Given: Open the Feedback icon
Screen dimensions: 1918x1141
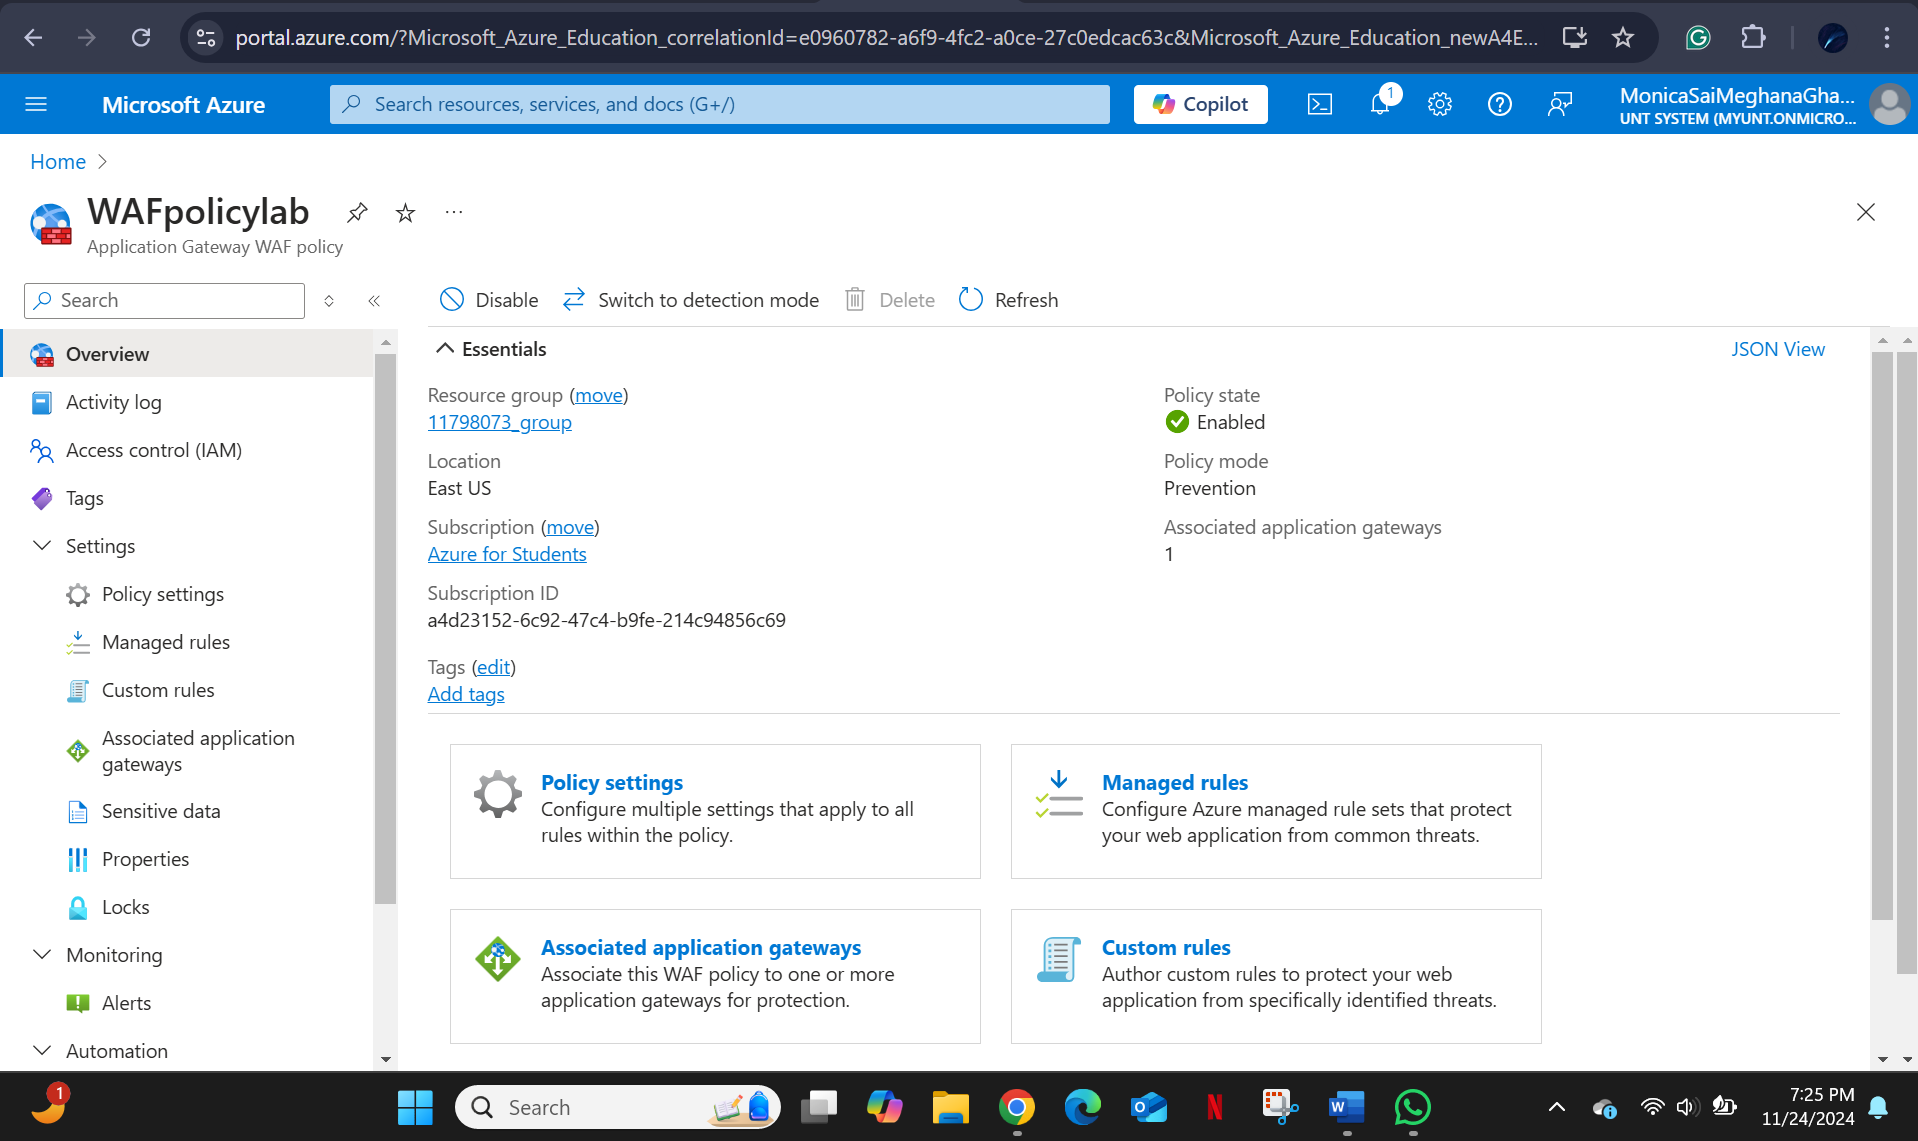Looking at the screenshot, I should (x=1560, y=104).
